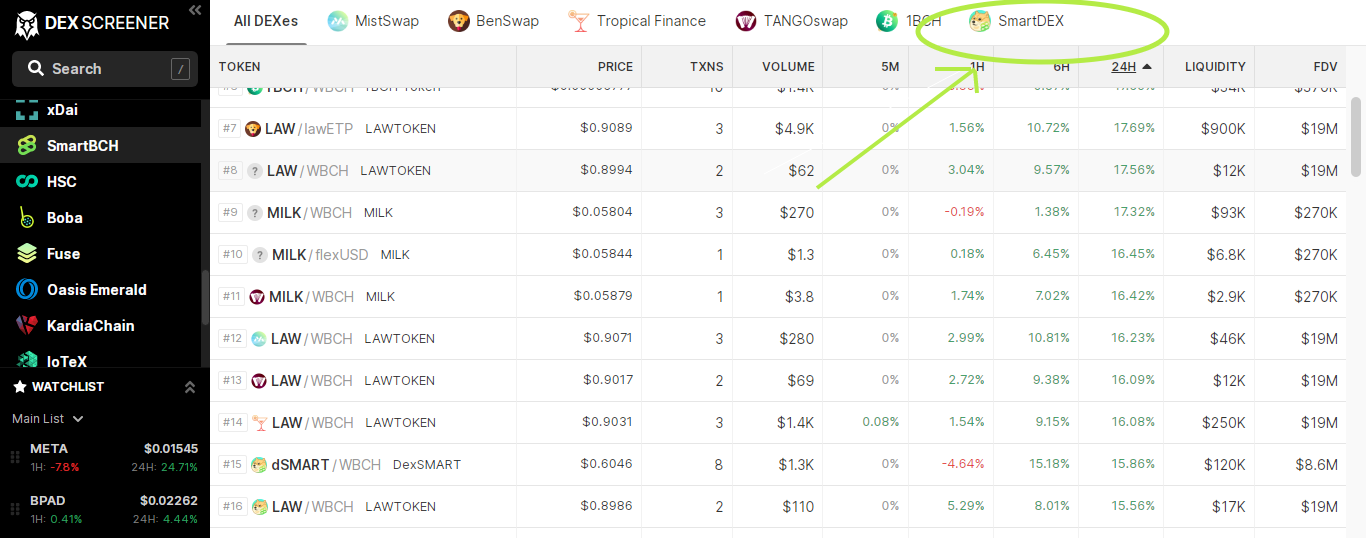Click the watchlist star icon
Viewport: 1366px width, 538px height.
tap(19, 387)
